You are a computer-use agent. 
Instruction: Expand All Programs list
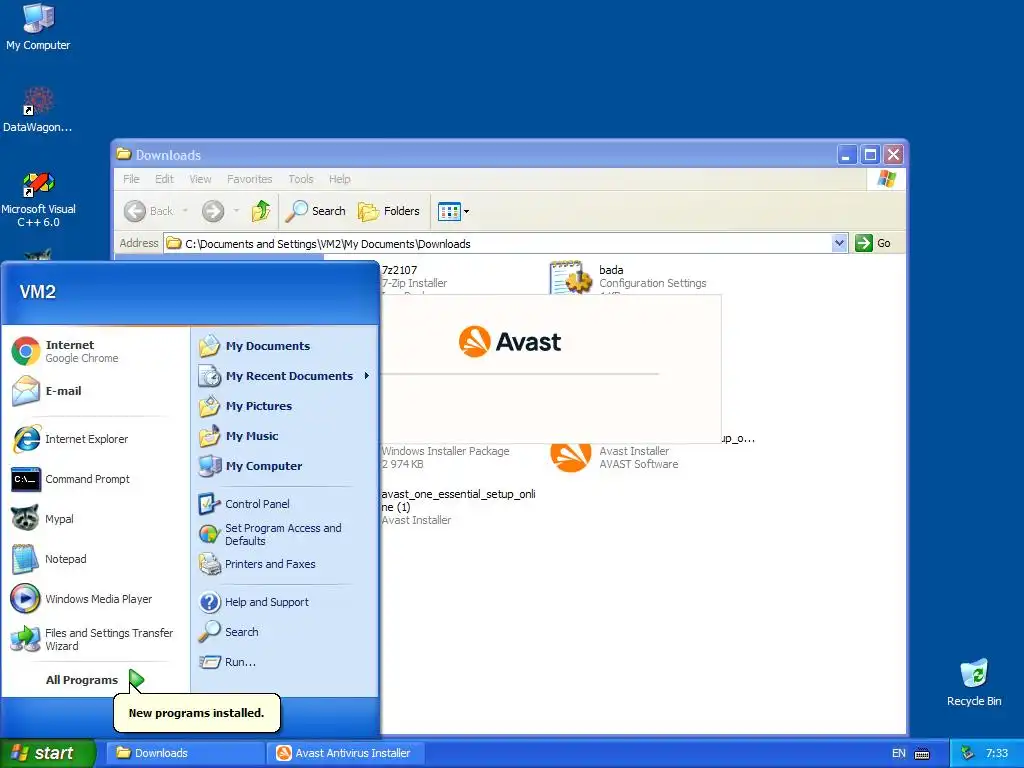pyautogui.click(x=96, y=680)
